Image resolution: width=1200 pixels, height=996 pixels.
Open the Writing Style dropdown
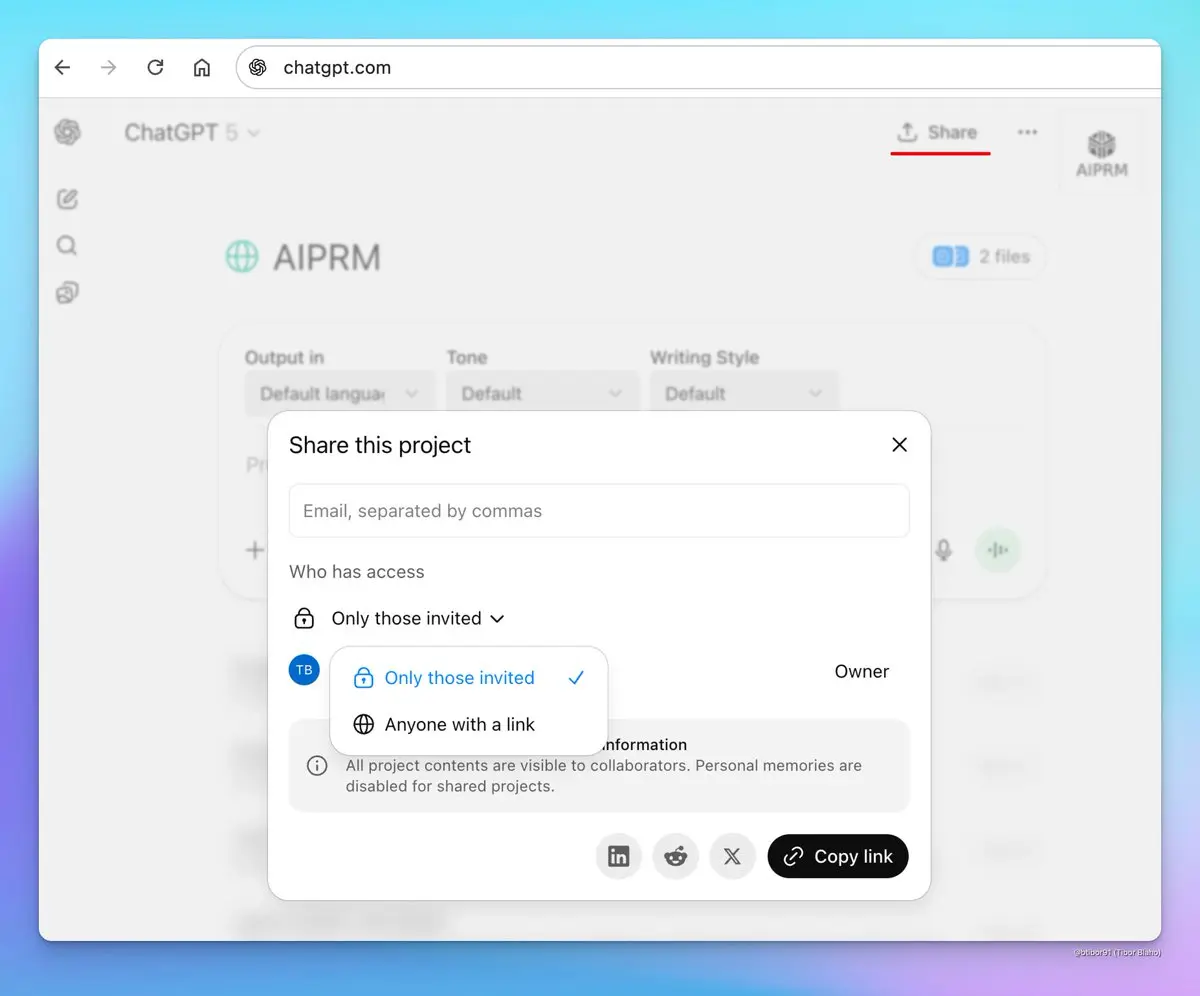(x=744, y=394)
